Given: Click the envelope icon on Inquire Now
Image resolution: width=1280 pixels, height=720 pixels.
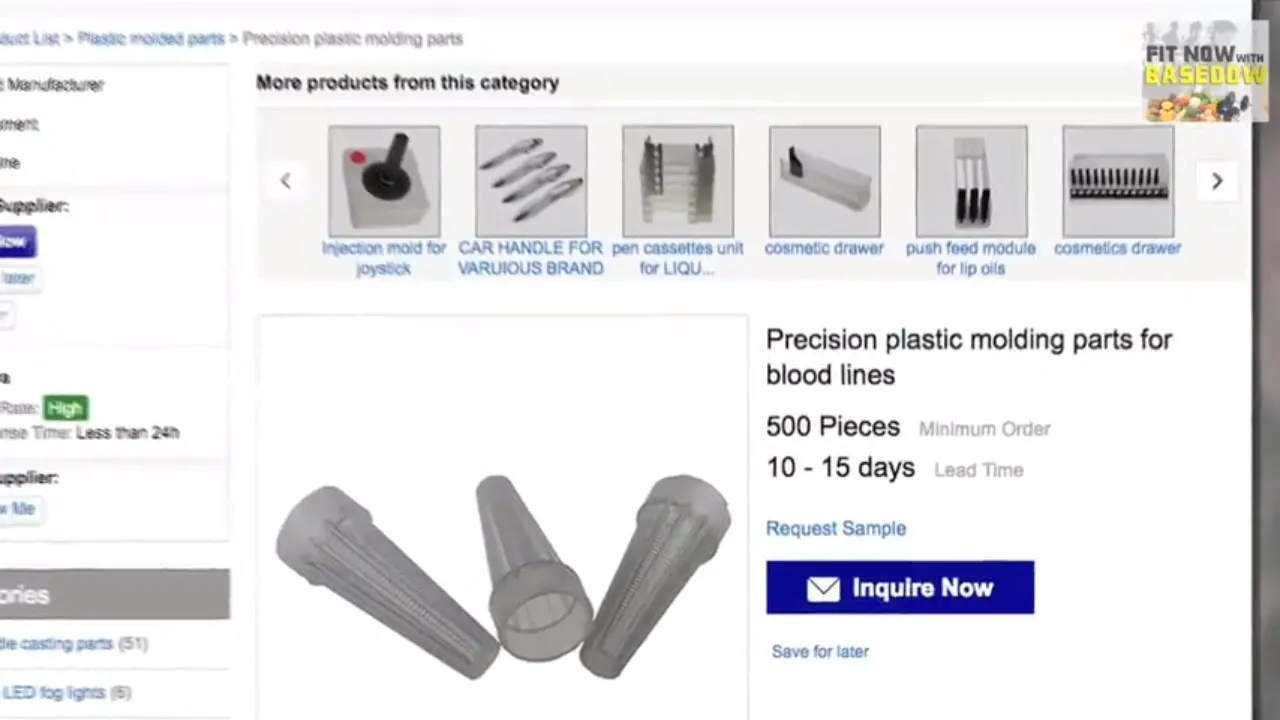Looking at the screenshot, I should tap(823, 588).
